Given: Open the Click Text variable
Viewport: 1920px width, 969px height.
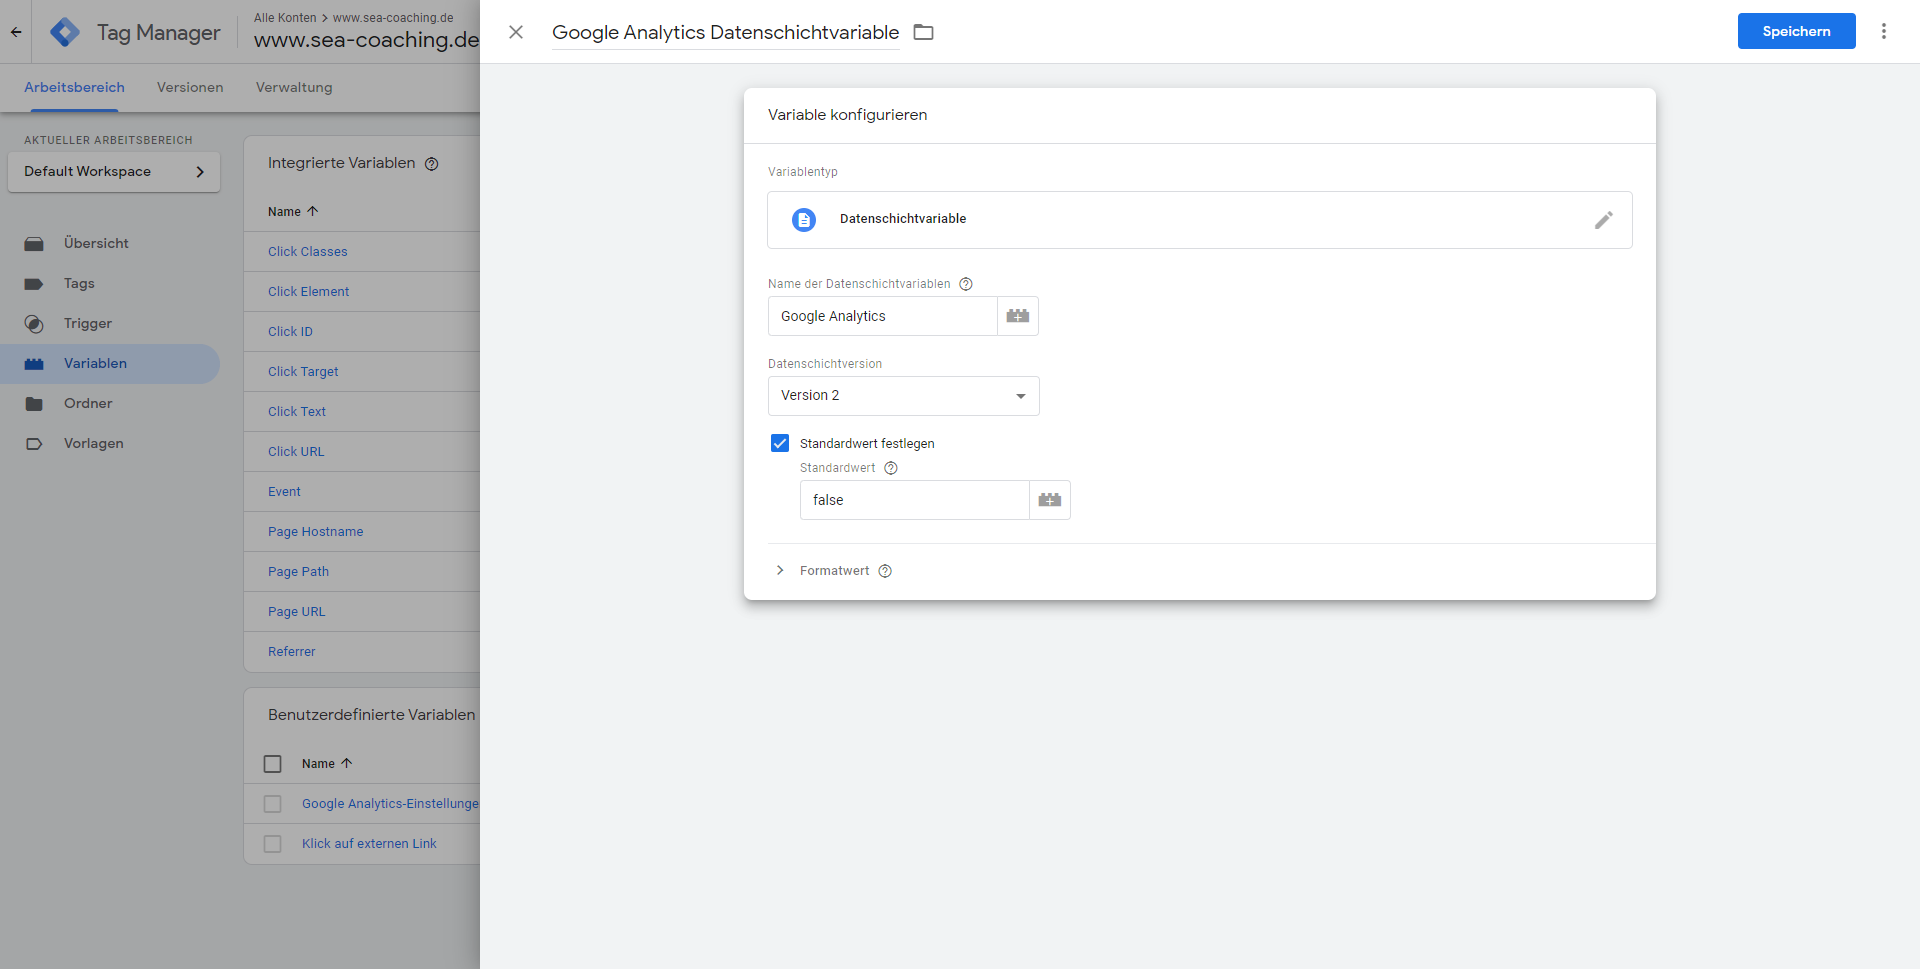Looking at the screenshot, I should 297,411.
